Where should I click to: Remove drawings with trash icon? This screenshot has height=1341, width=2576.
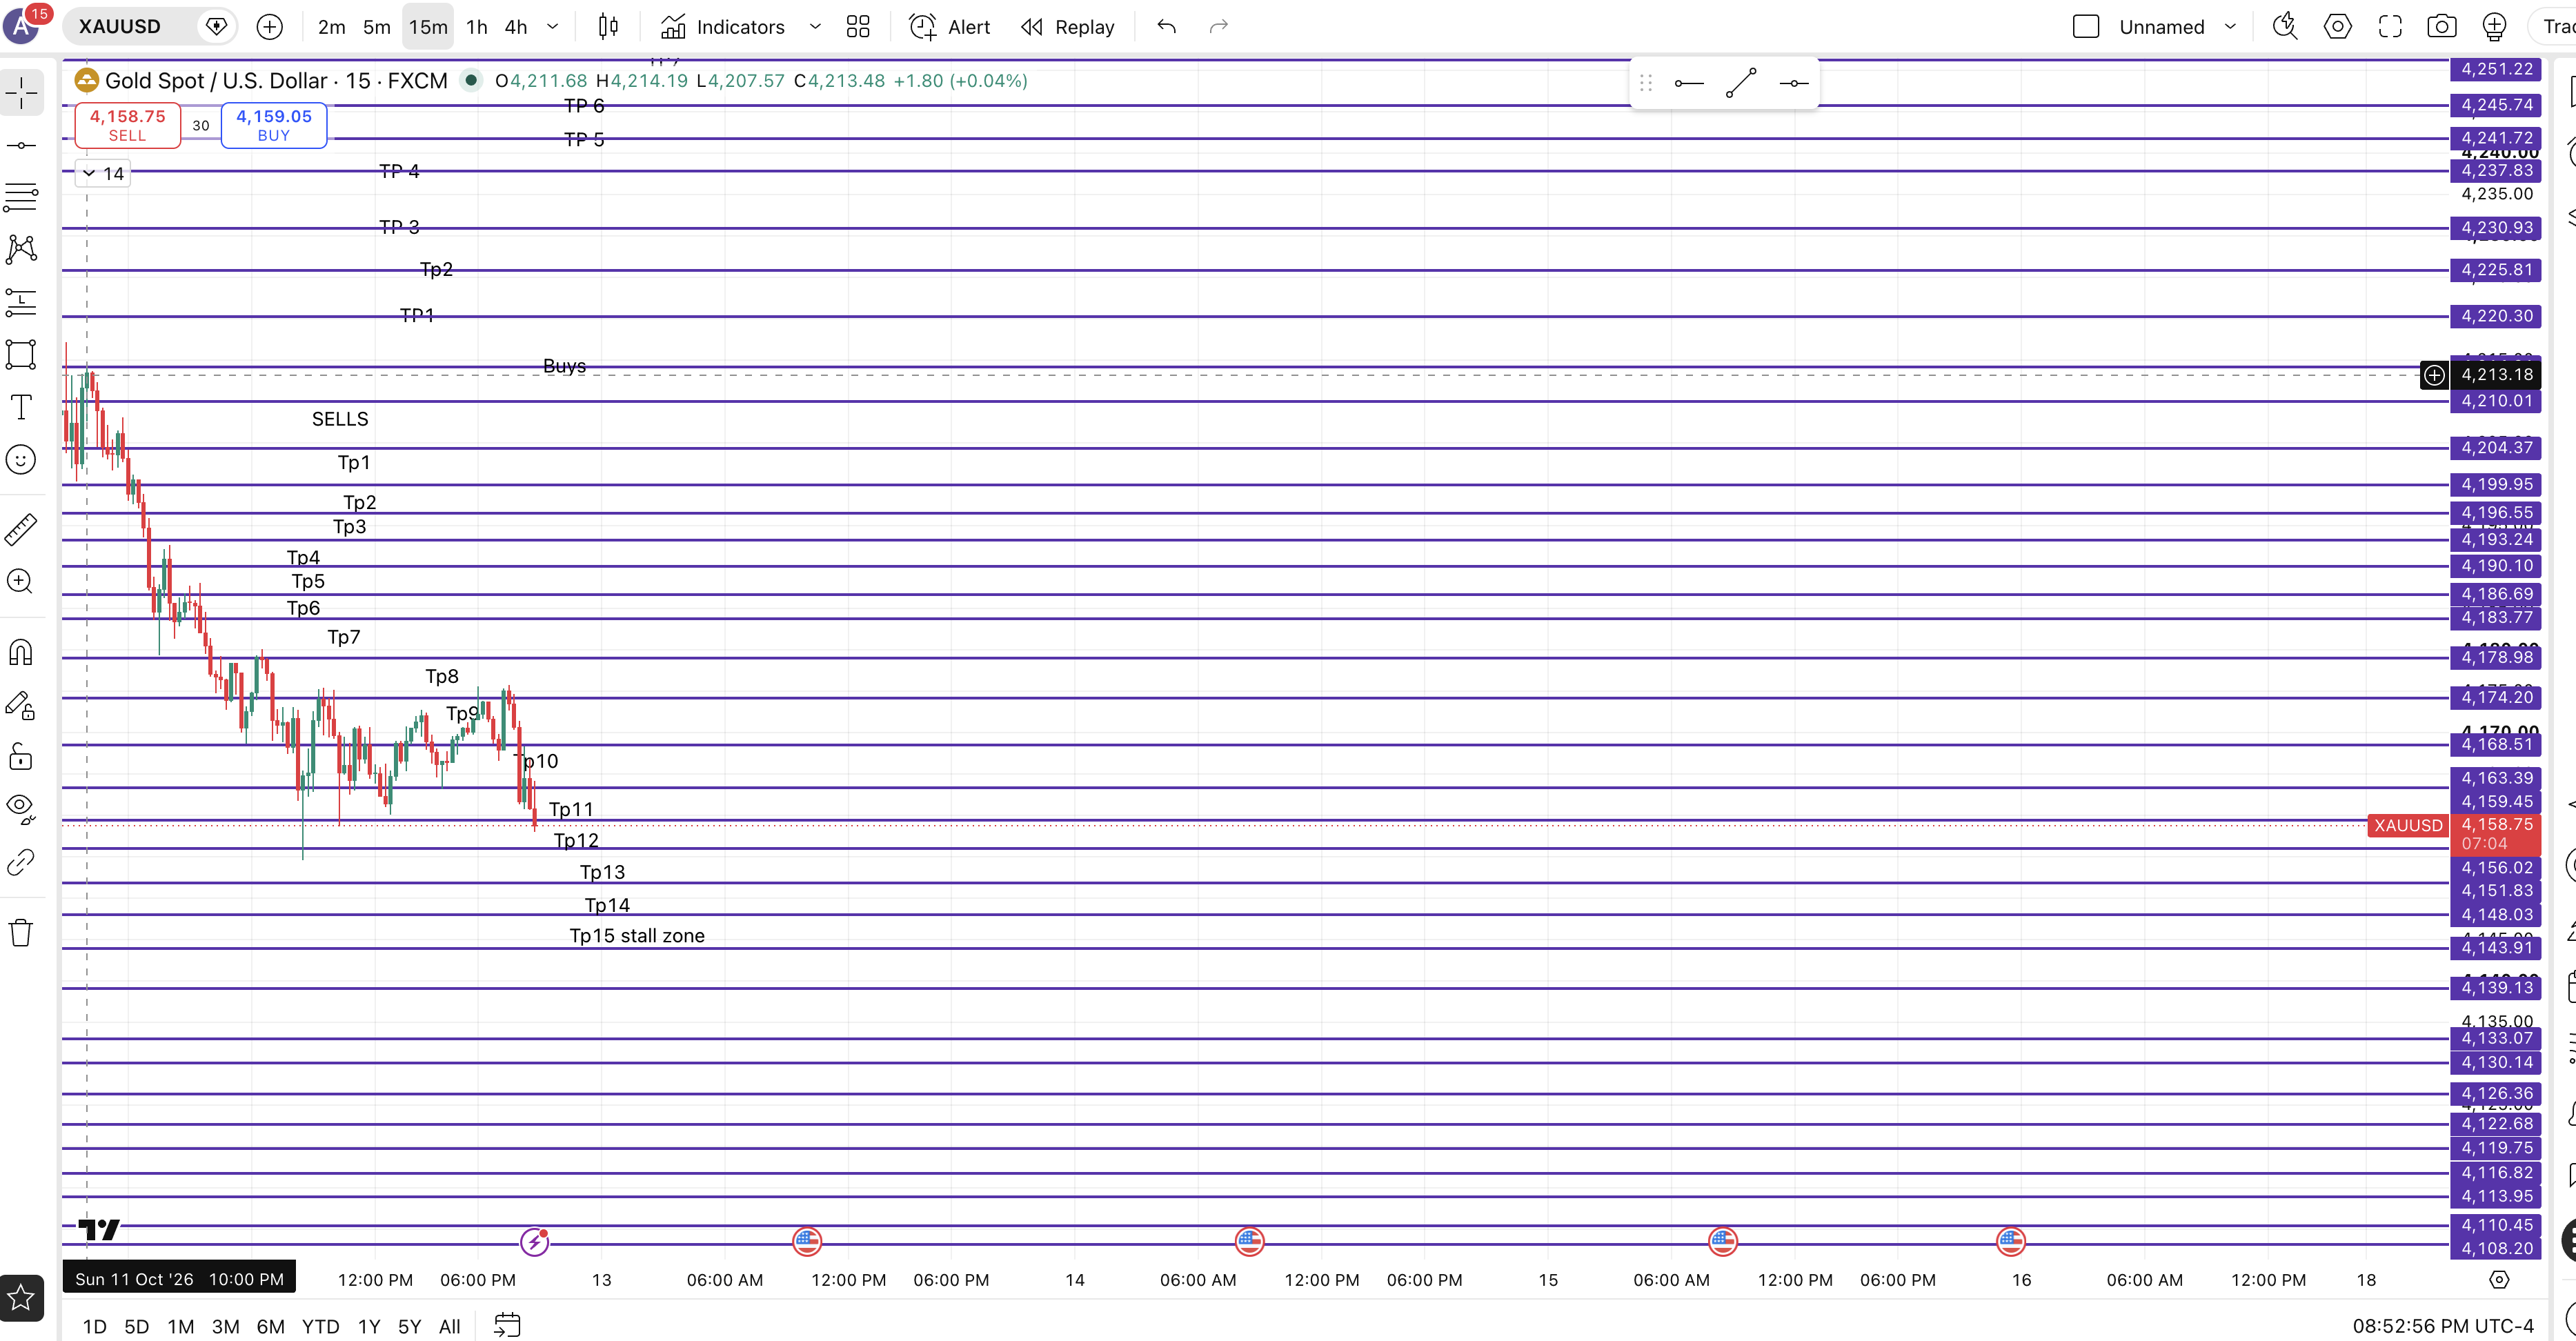(21, 933)
